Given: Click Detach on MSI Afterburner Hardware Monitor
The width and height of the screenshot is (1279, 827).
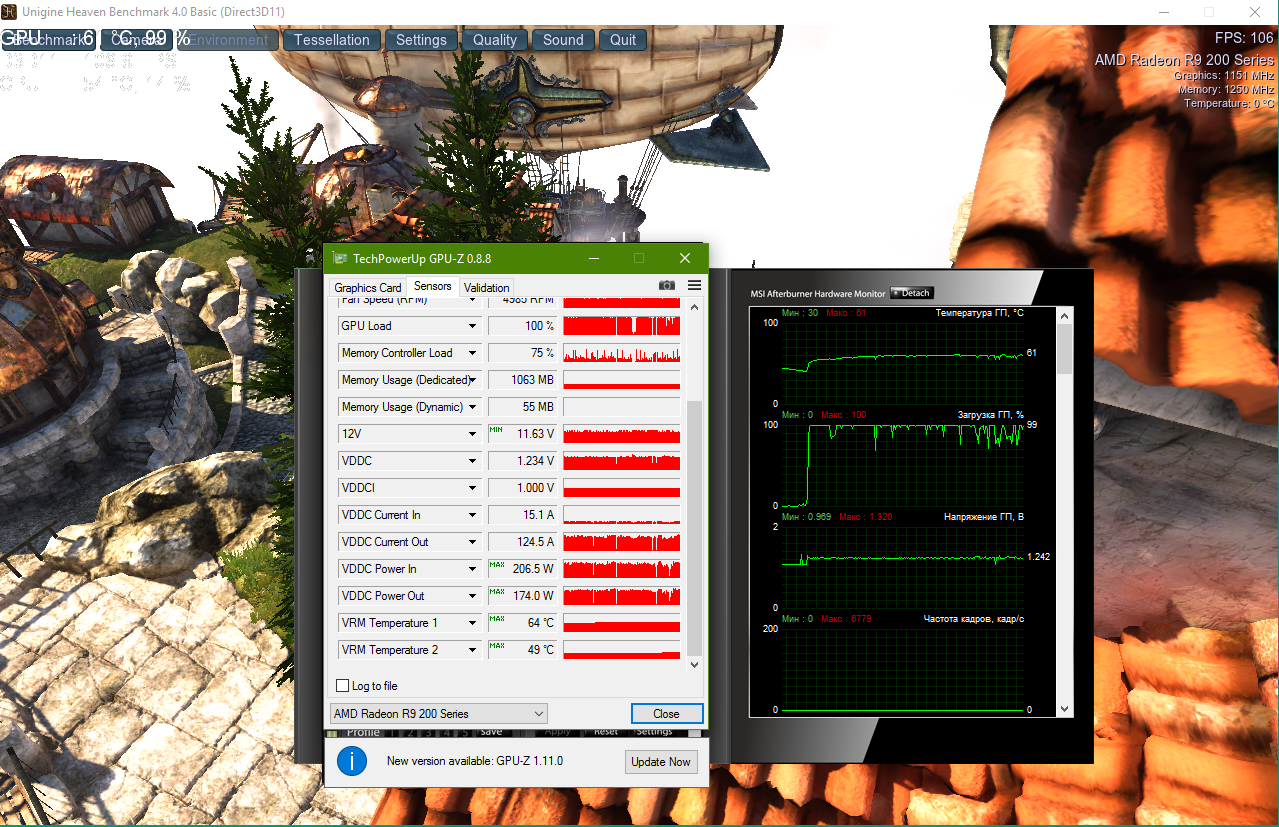Looking at the screenshot, I should [x=911, y=293].
